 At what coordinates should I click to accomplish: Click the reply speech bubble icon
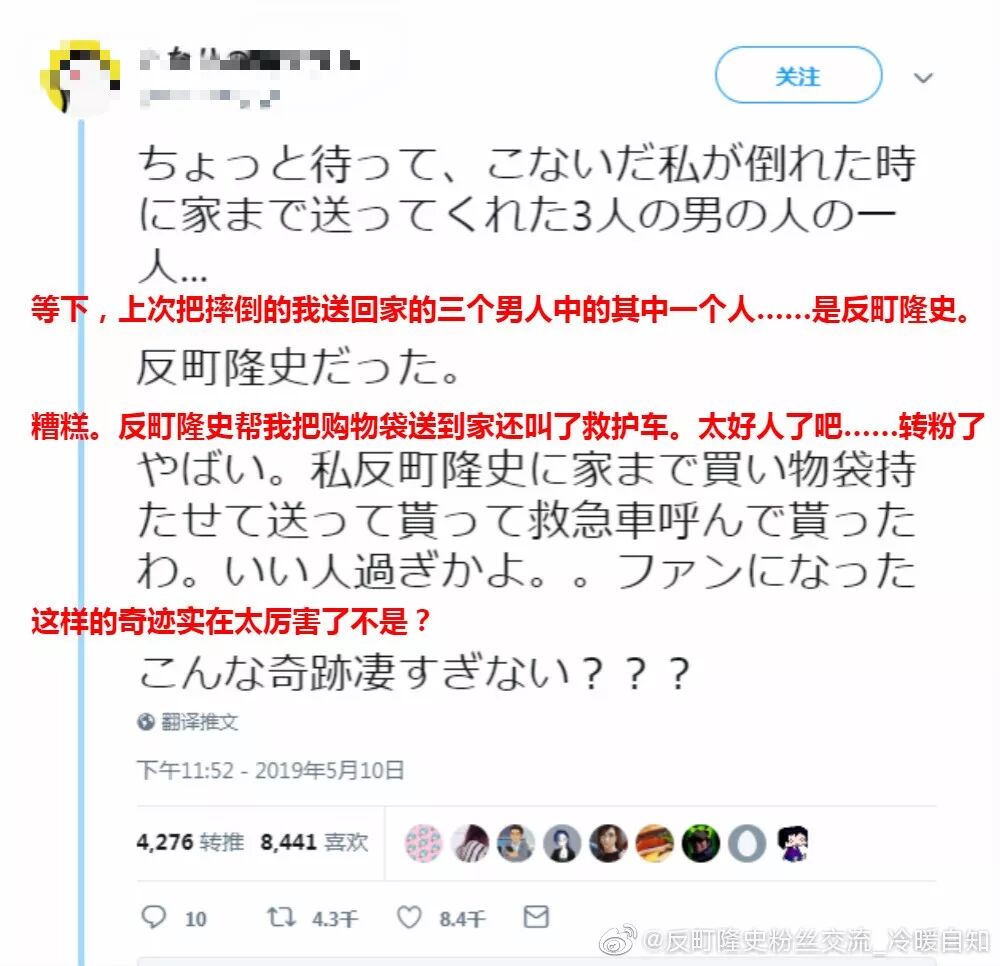(153, 917)
